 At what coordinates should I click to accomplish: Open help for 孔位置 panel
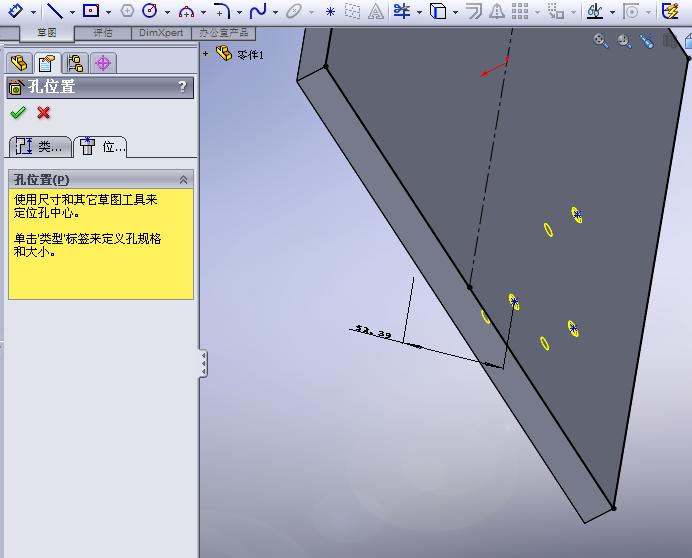pos(182,87)
